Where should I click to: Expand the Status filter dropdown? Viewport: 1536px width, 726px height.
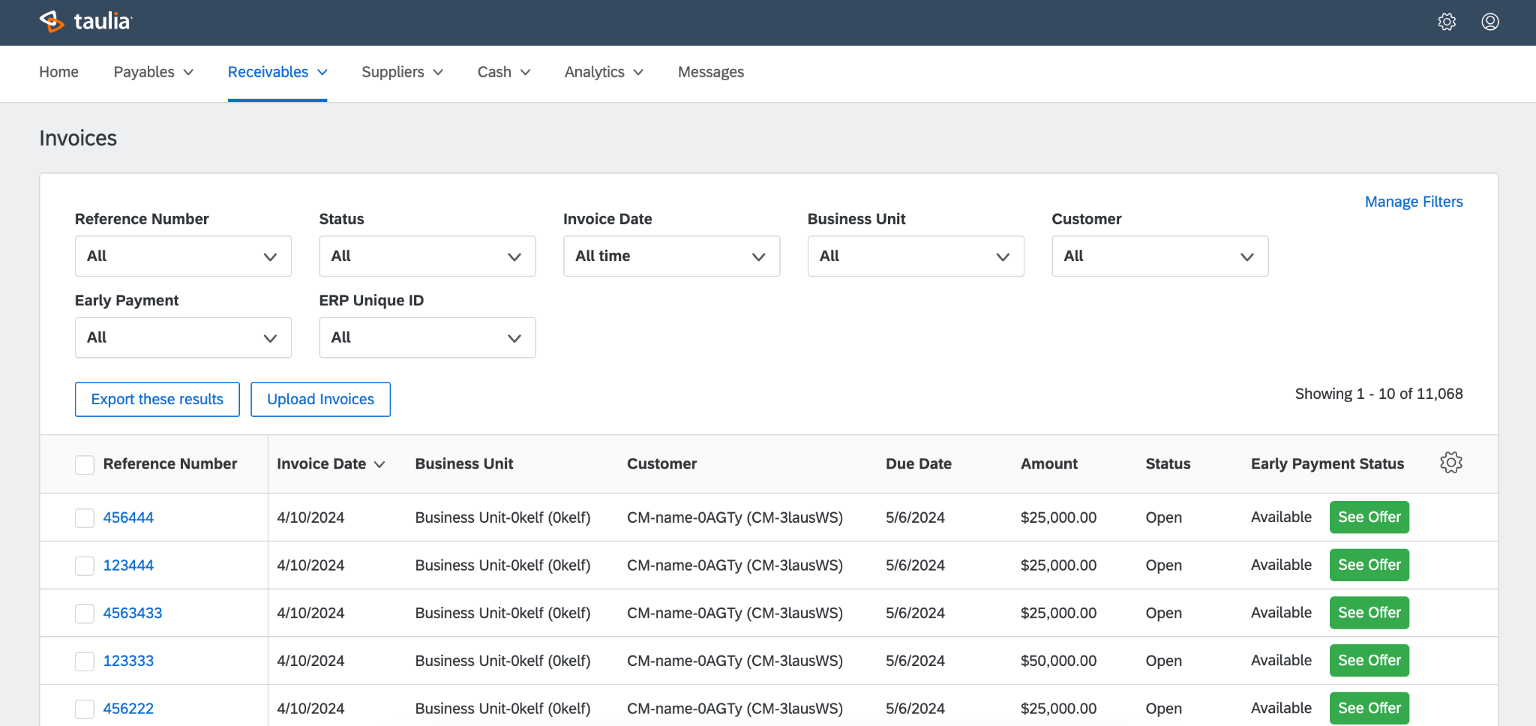tap(427, 256)
